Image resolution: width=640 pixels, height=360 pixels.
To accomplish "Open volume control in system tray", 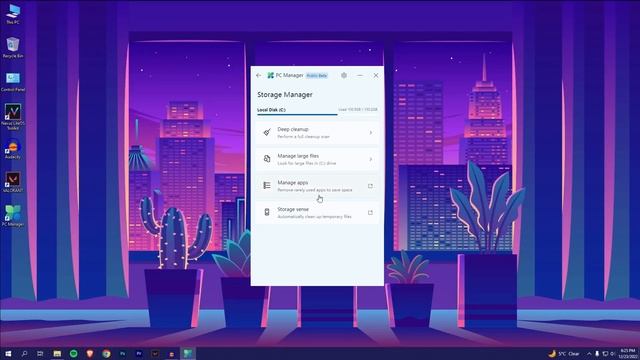I will [612, 353].
